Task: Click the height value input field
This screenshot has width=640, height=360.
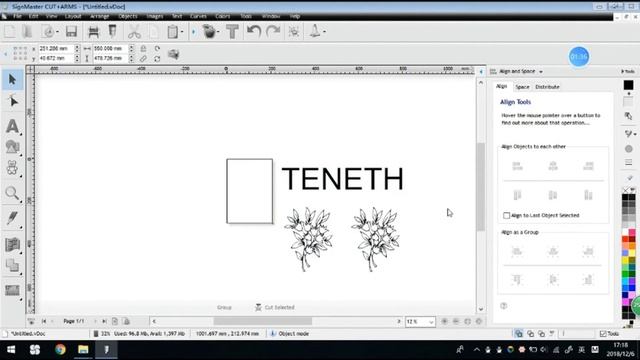Action: [x=110, y=58]
